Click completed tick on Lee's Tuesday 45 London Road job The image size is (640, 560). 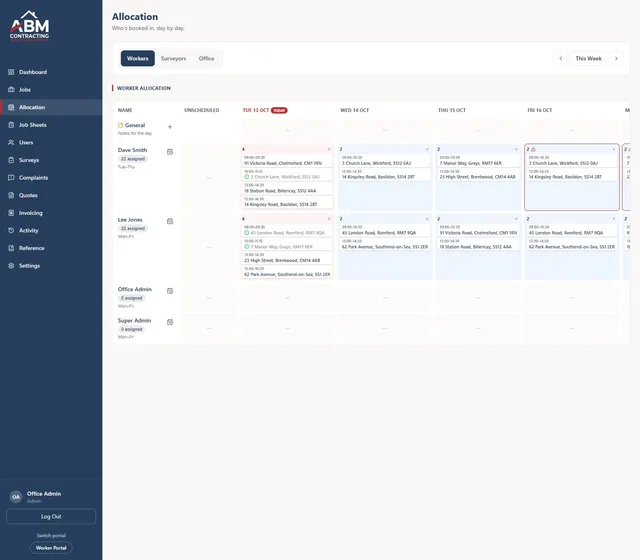(247, 233)
